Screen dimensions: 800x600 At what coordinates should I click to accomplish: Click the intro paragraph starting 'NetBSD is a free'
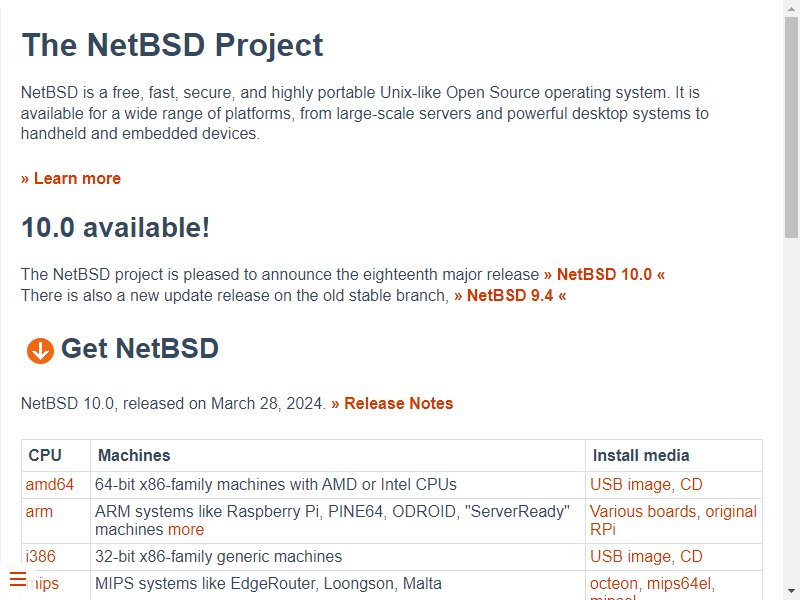click(x=365, y=113)
